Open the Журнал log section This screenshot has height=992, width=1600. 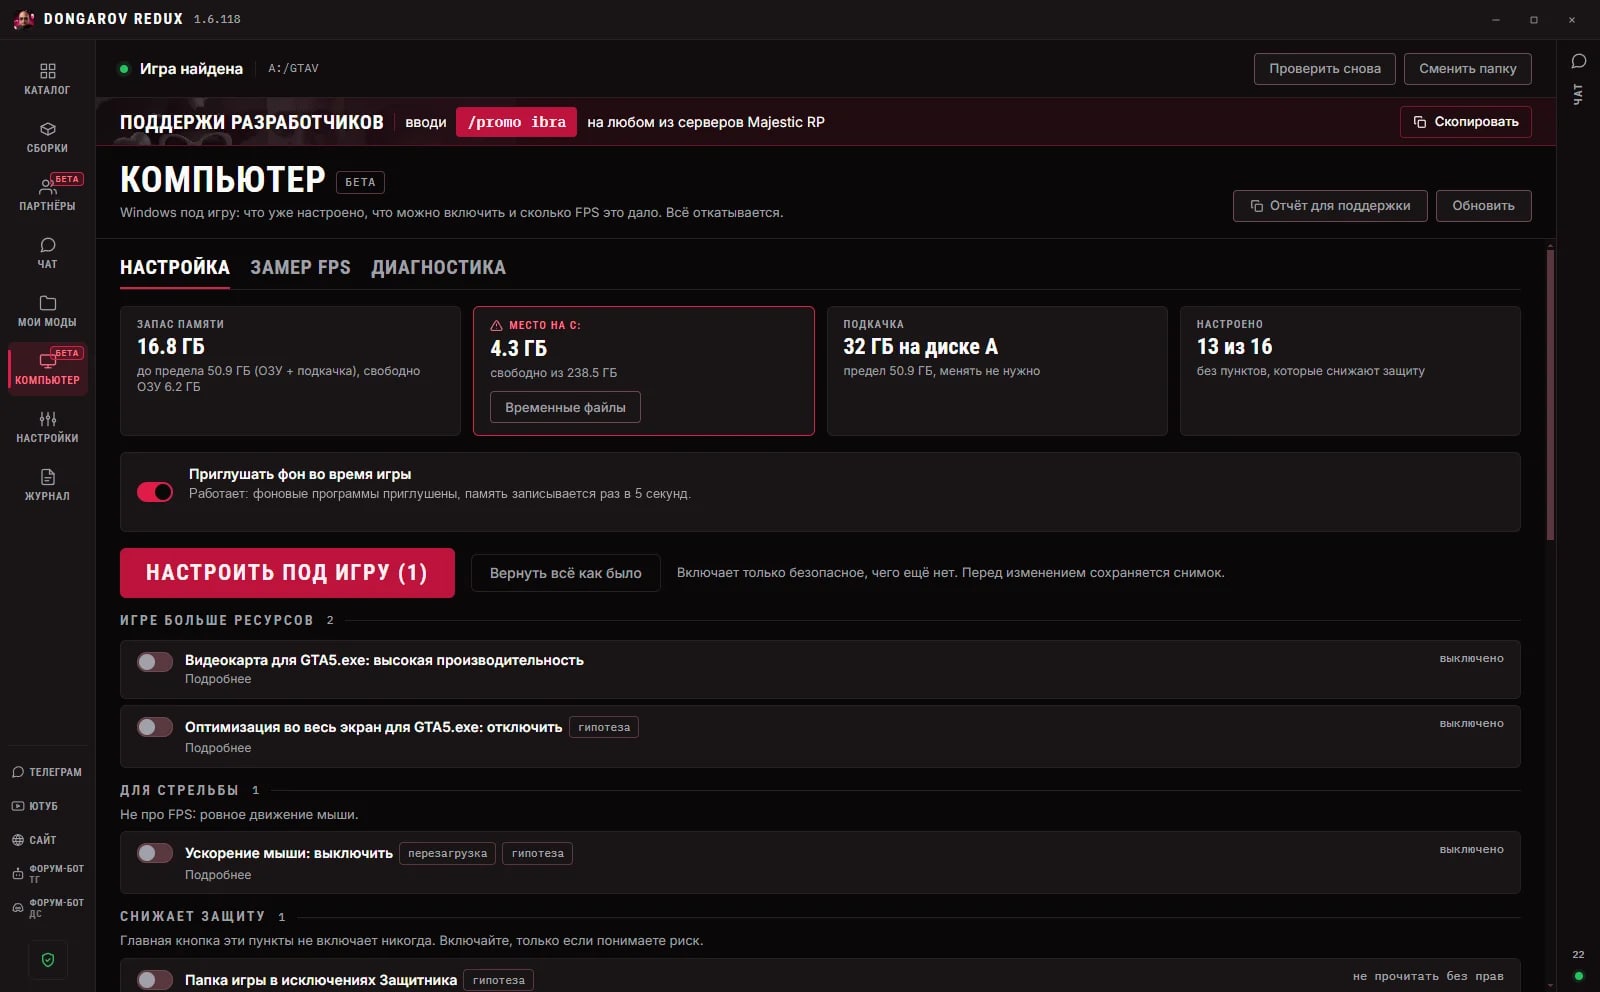point(47,485)
